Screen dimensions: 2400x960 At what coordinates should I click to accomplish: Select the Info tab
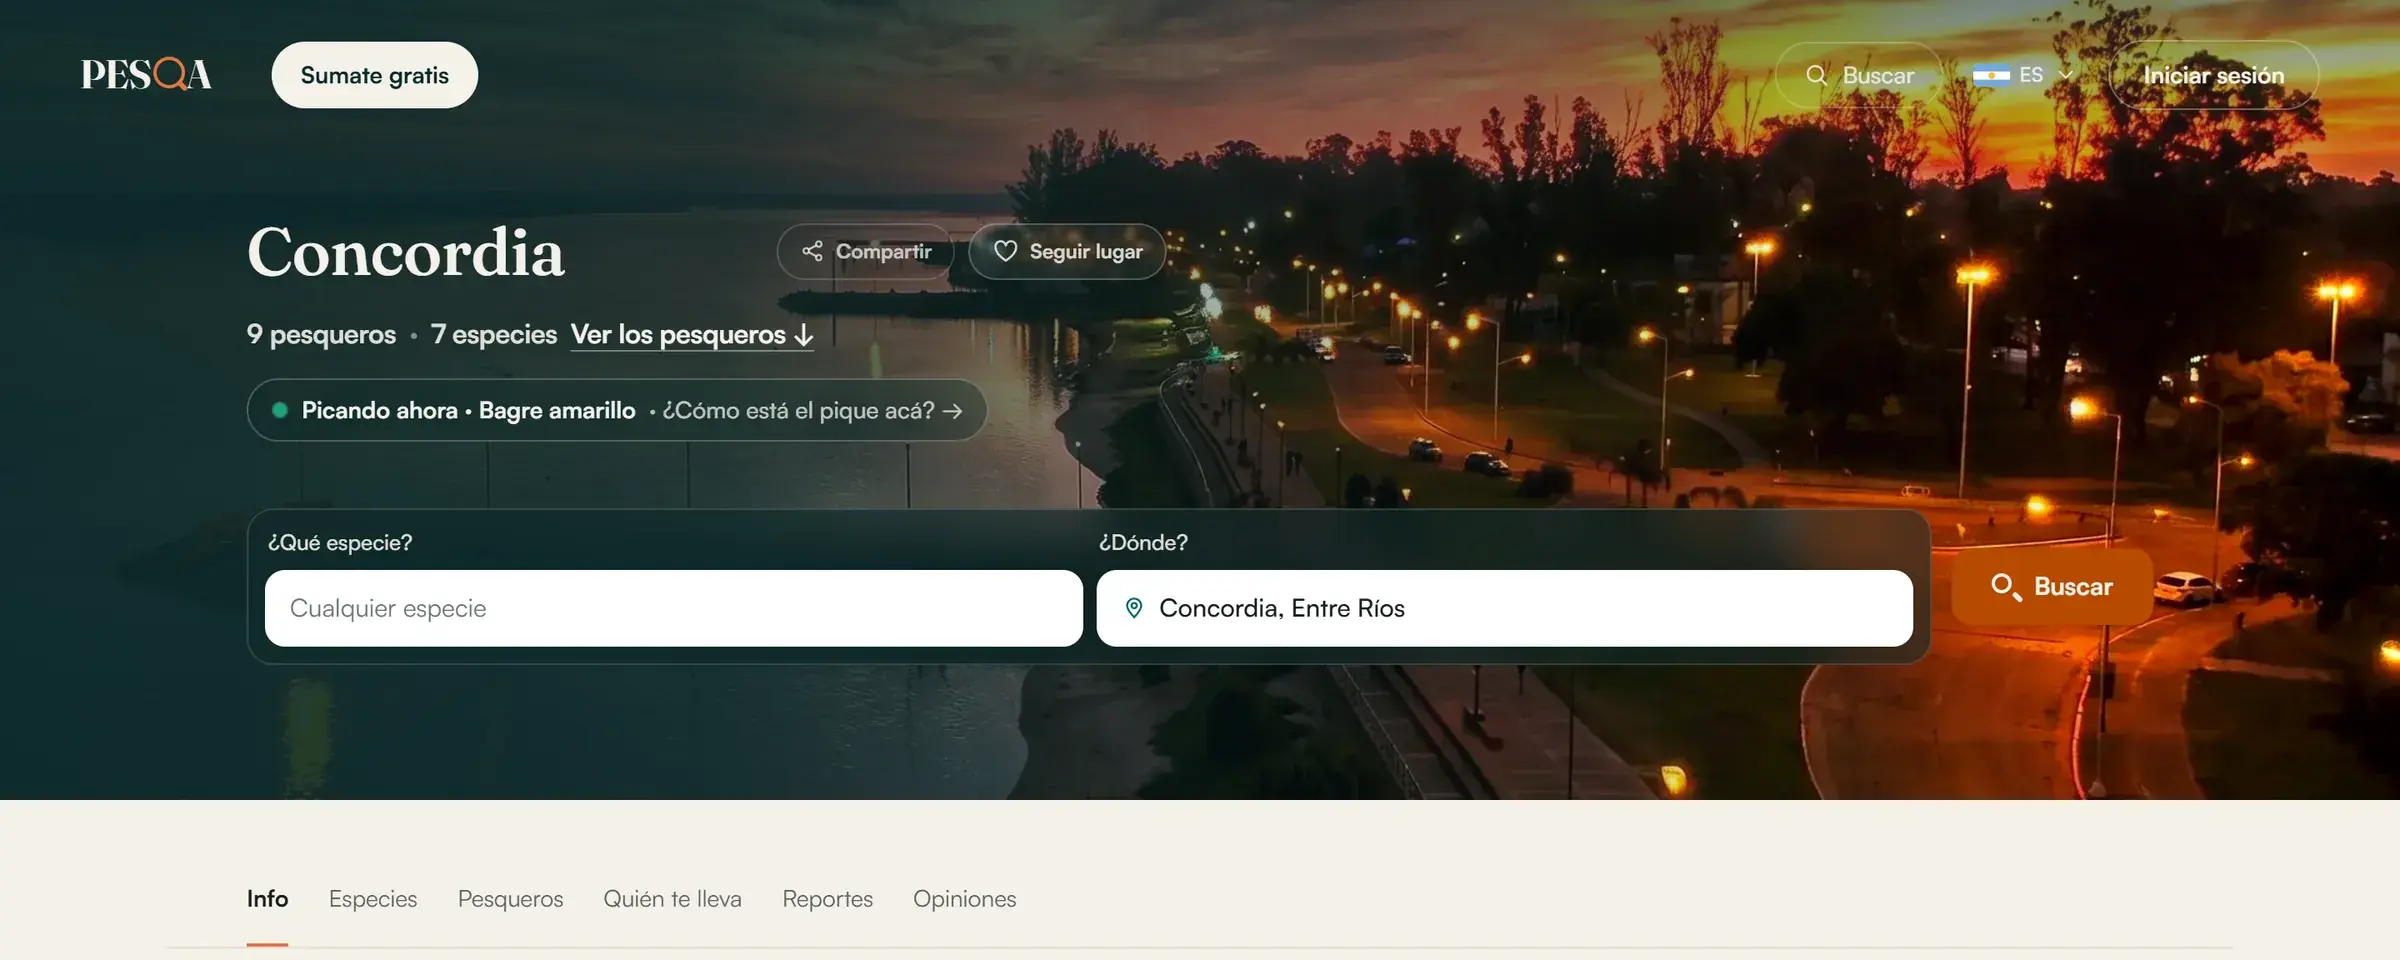(267, 899)
